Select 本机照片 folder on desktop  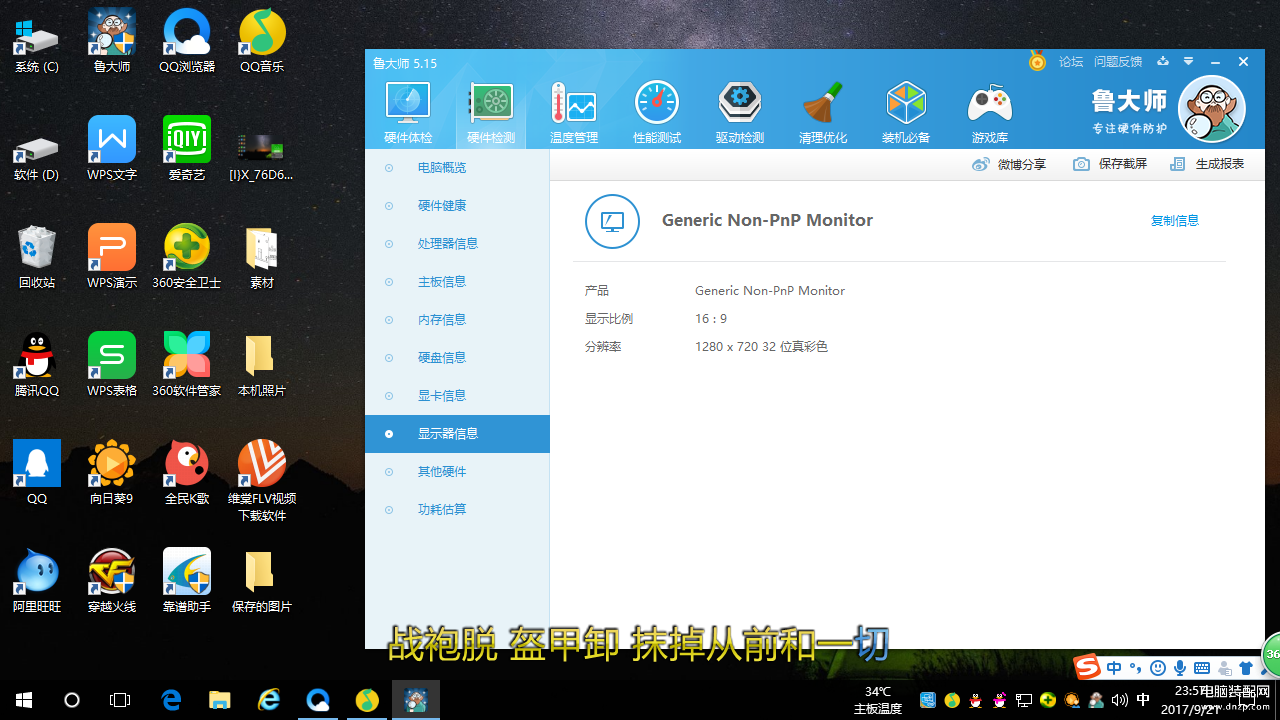click(262, 366)
